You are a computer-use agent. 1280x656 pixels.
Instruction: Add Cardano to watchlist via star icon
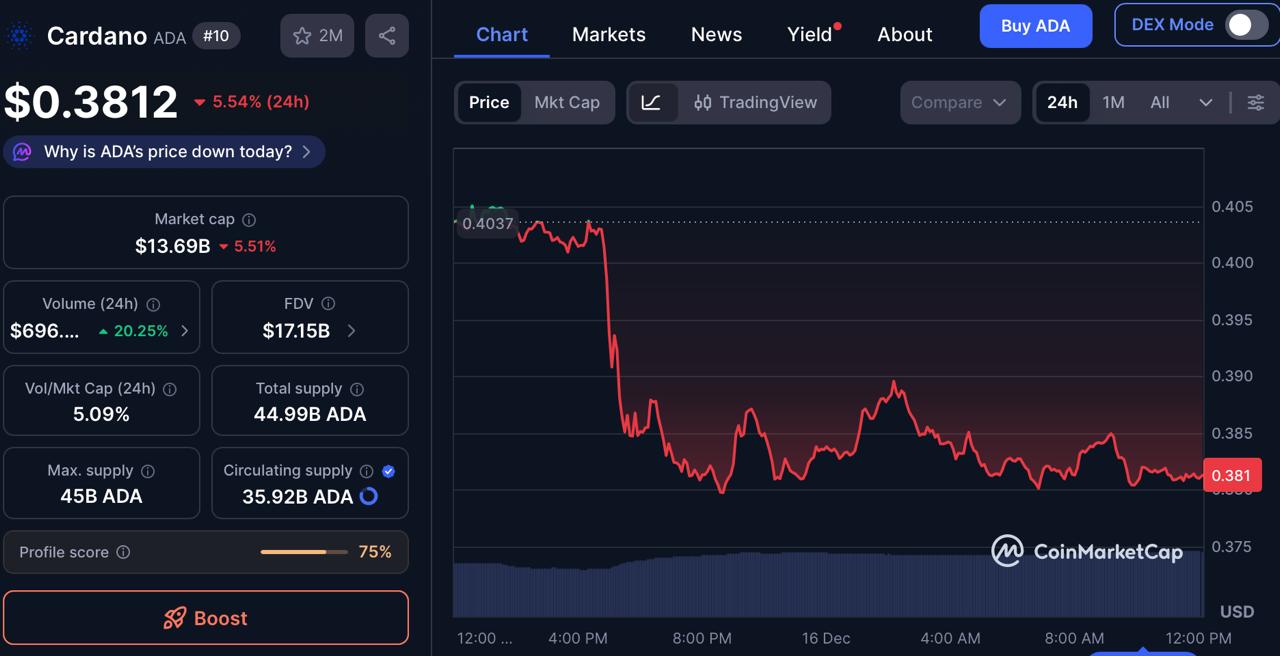pos(300,35)
